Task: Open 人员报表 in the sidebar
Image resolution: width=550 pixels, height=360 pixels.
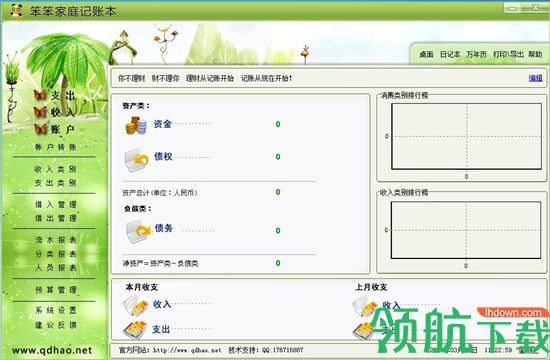Action: (56, 268)
